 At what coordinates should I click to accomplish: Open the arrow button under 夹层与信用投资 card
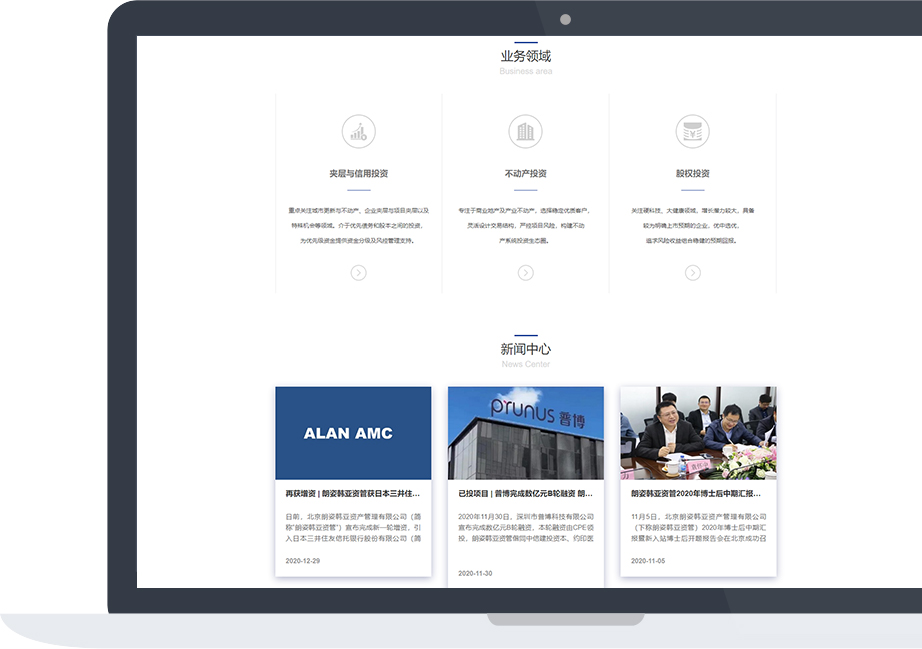pos(357,271)
